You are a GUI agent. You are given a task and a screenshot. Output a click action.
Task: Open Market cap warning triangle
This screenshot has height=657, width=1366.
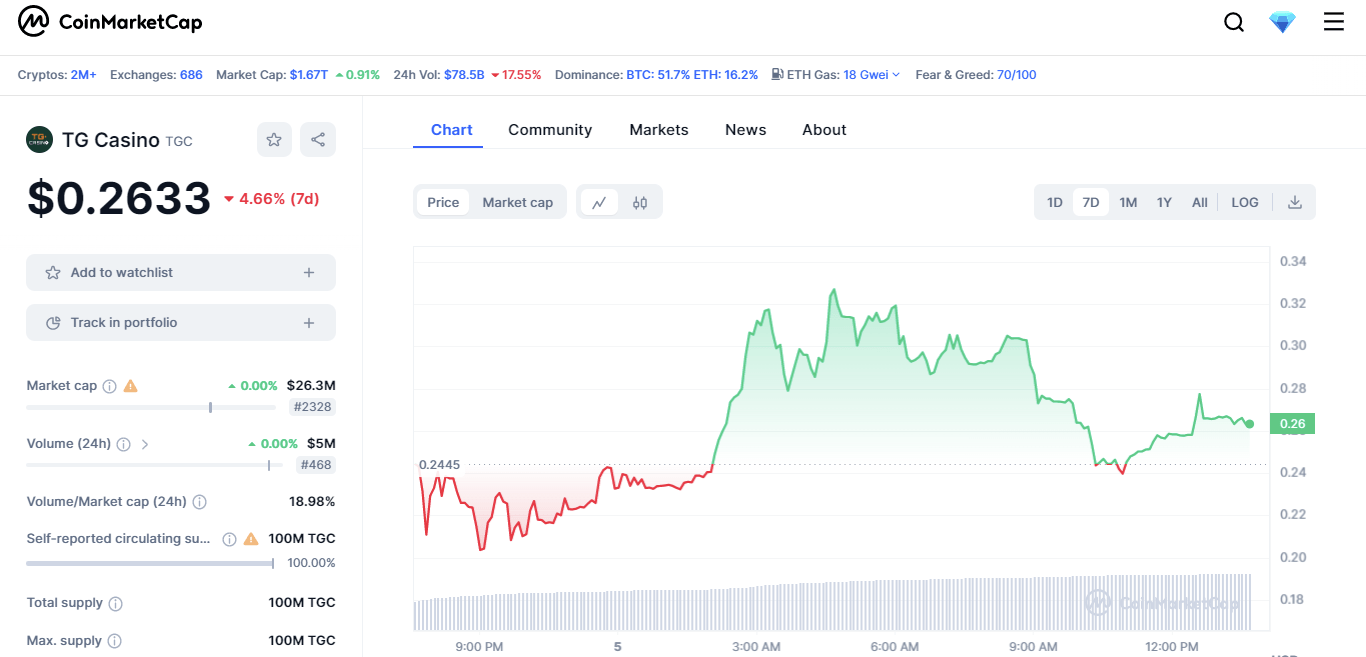tap(131, 386)
